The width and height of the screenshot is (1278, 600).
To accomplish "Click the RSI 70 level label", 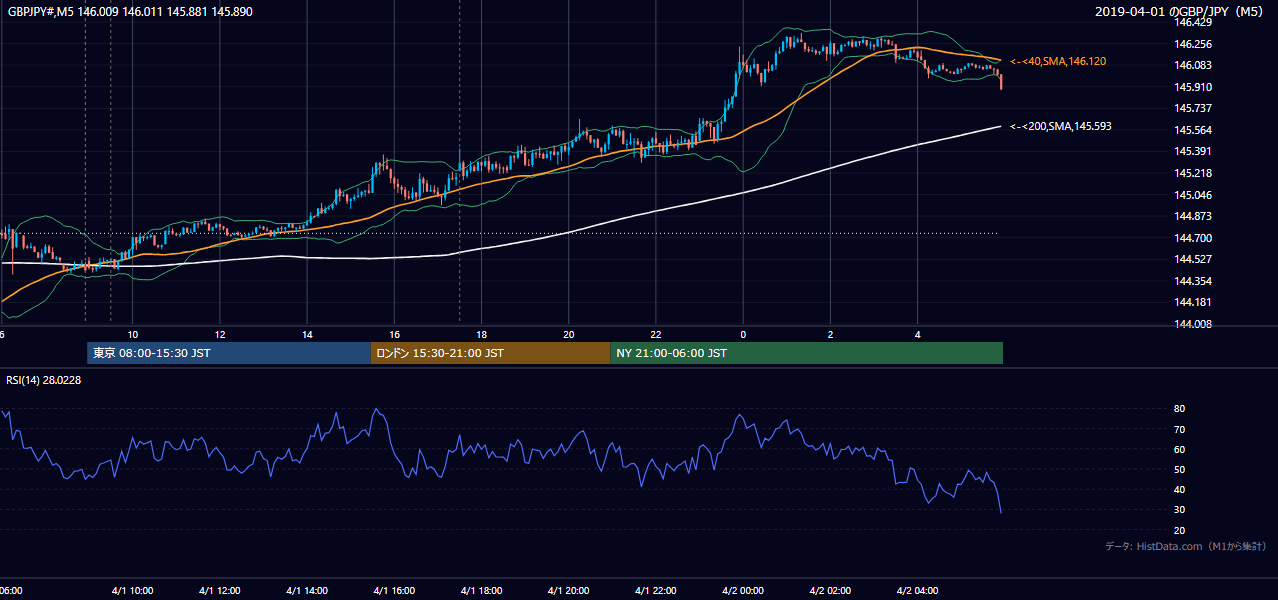I will click(x=1180, y=429).
